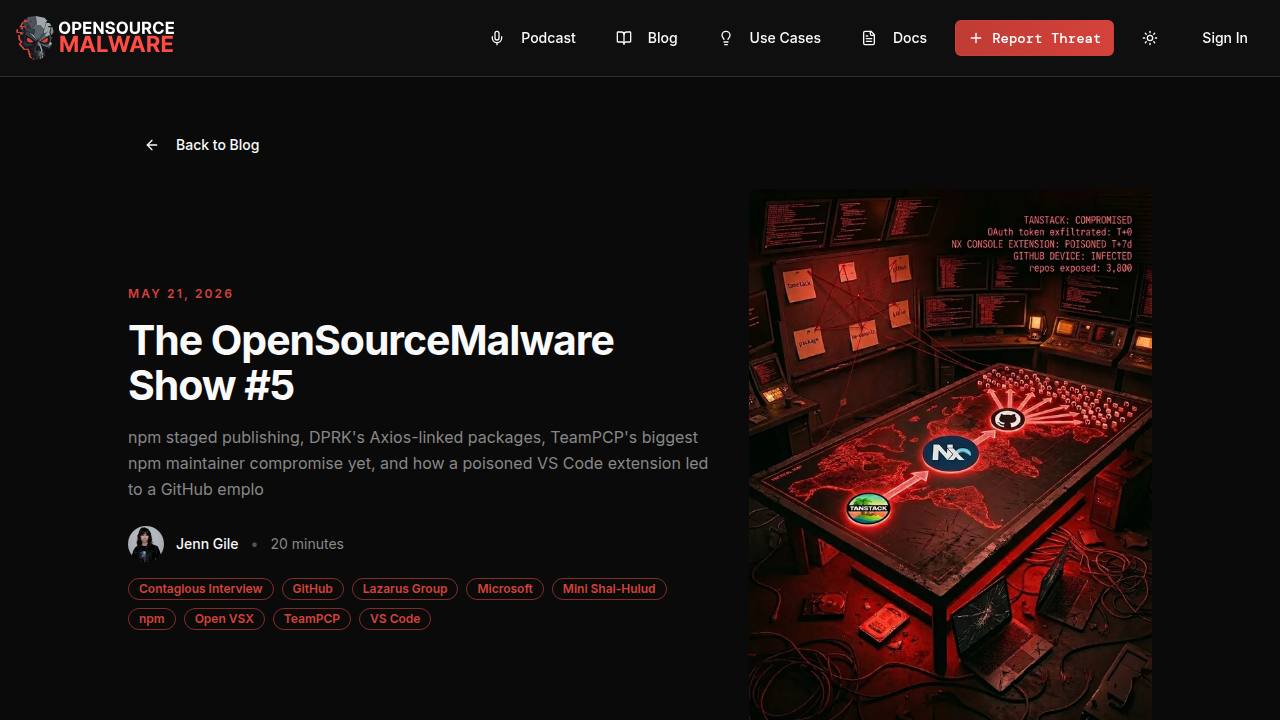
Task: Click the title The OpenSourceMalware Show #5
Action: pyautogui.click(x=371, y=363)
